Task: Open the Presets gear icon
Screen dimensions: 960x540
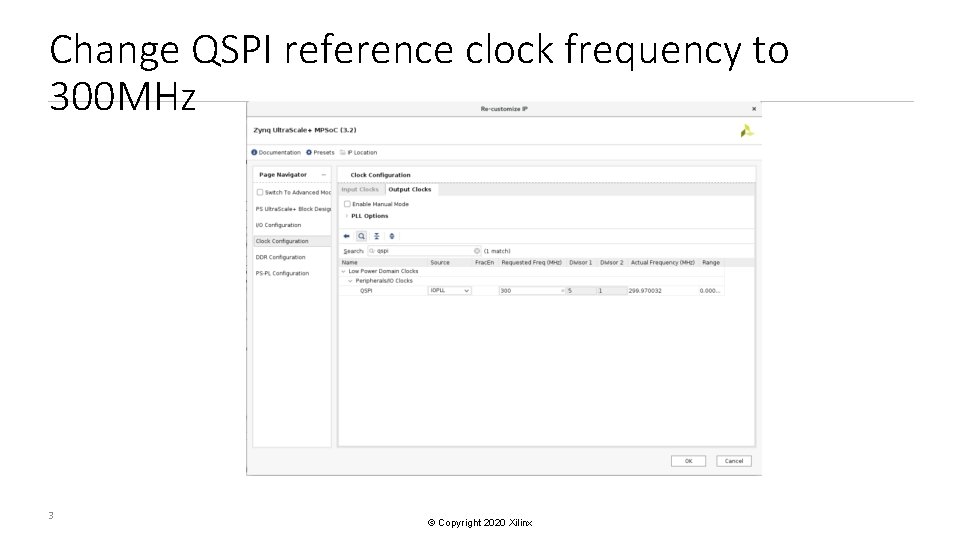Action: (309, 152)
